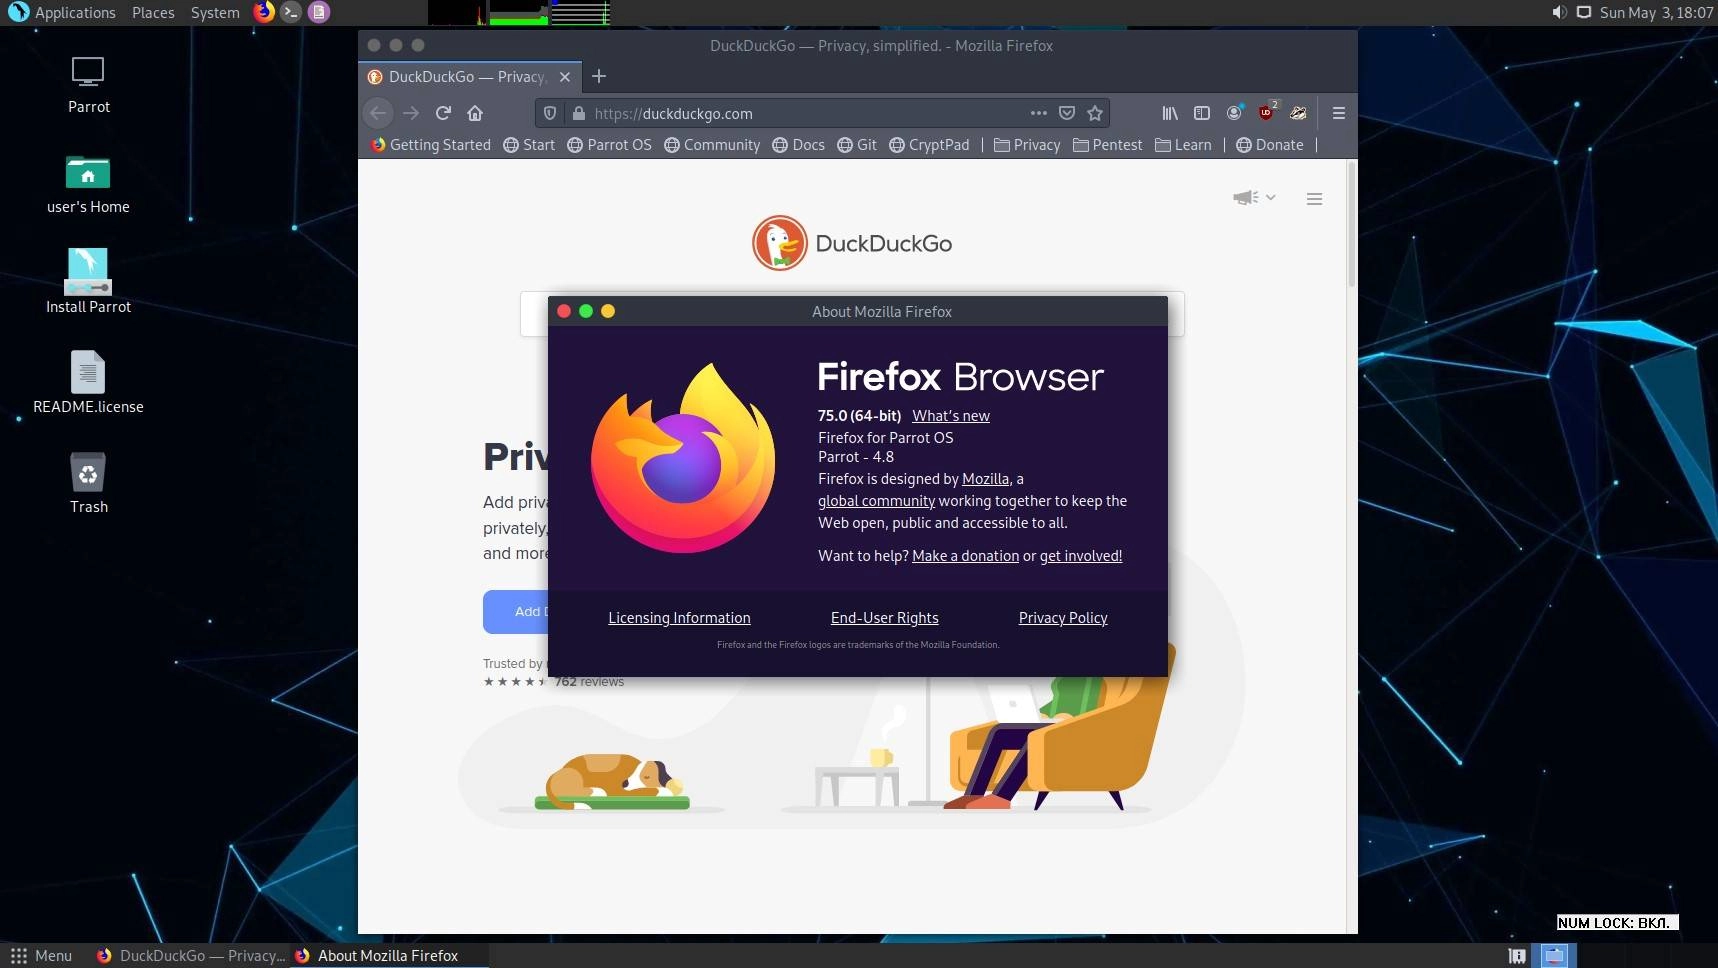1718x968 pixels.
Task: Open Parrot OS bookmark
Action: (609, 144)
